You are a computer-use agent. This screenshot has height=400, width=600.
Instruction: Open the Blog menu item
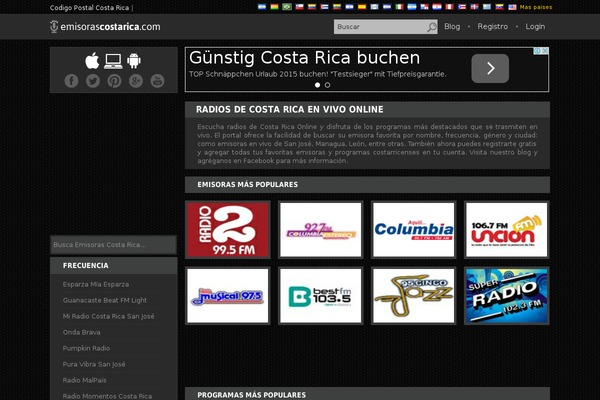pos(452,27)
